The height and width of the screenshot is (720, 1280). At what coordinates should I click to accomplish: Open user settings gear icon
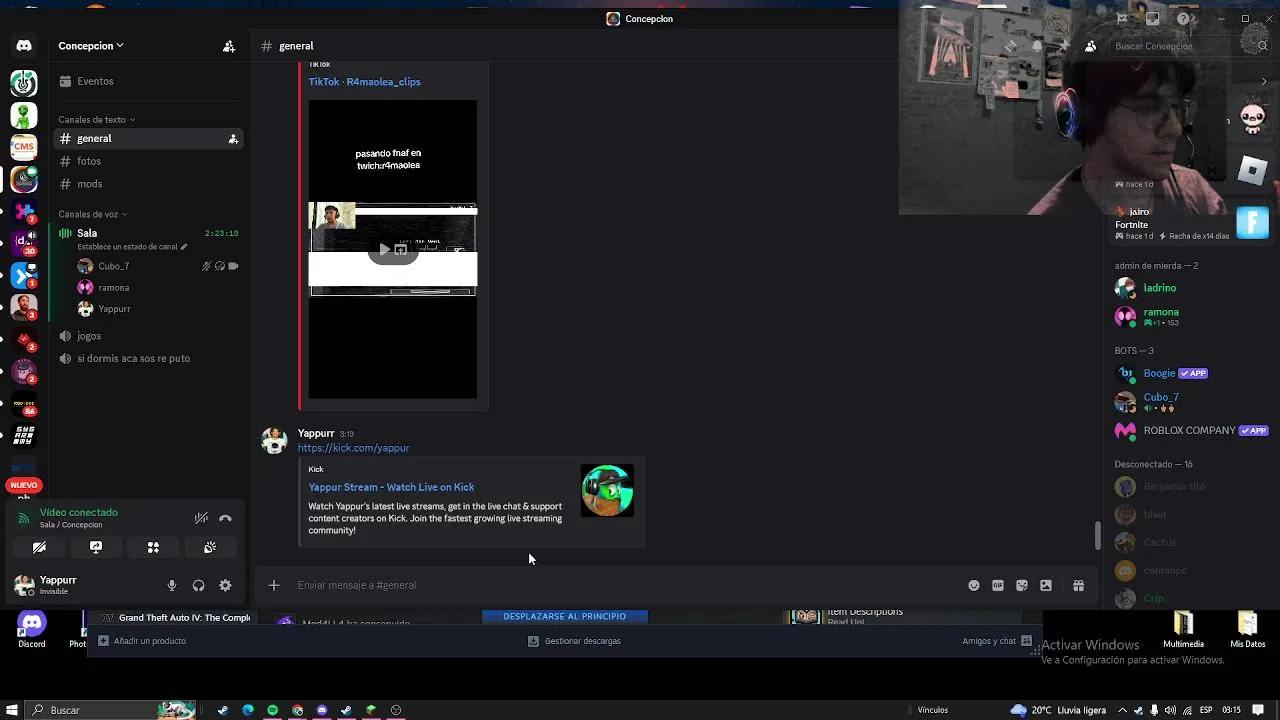pos(225,586)
